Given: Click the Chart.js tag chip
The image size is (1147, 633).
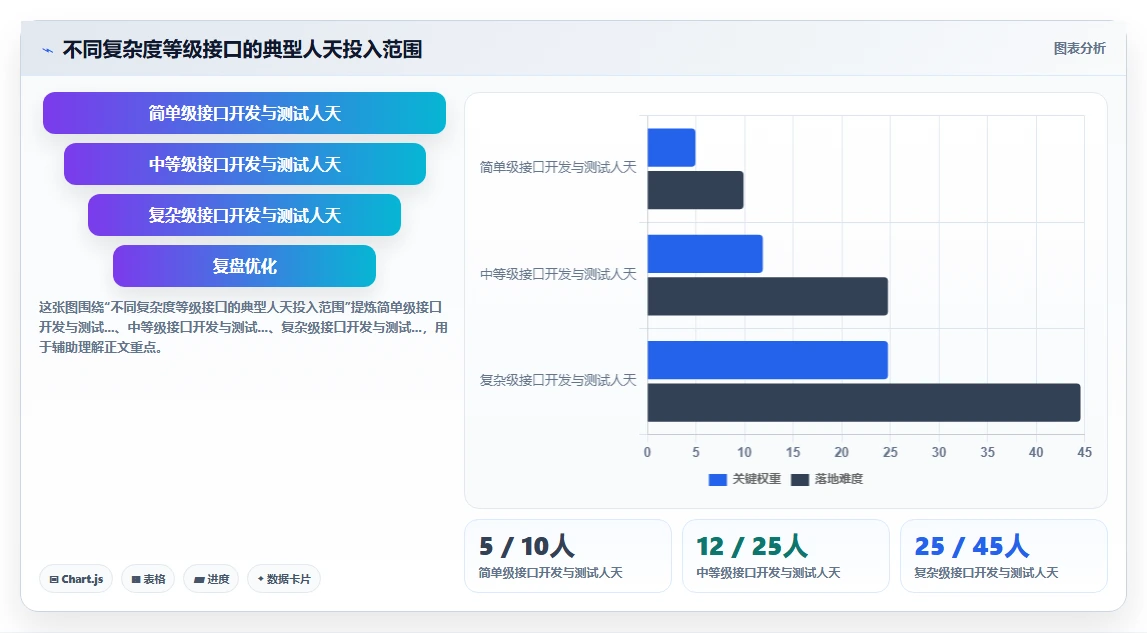Looking at the screenshot, I should click(x=76, y=579).
